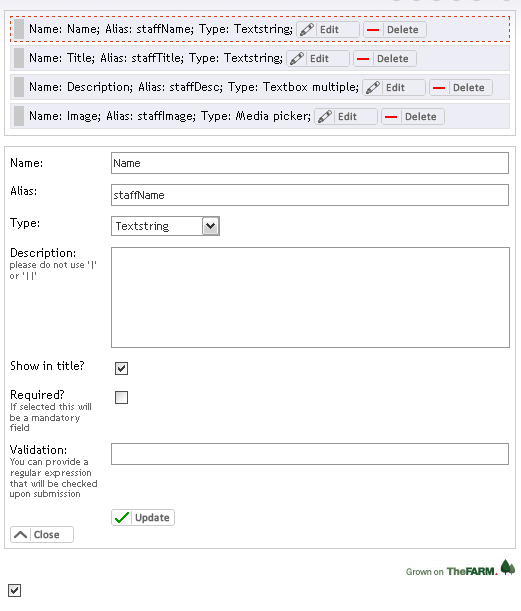Click pencil Edit icon for staffDesc row
Viewport: 521px width, 611px height.
click(373, 88)
